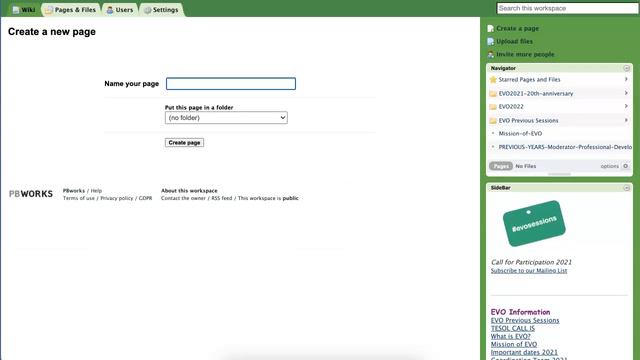
Task: Click the PBworks footer link
Action: [73, 191]
